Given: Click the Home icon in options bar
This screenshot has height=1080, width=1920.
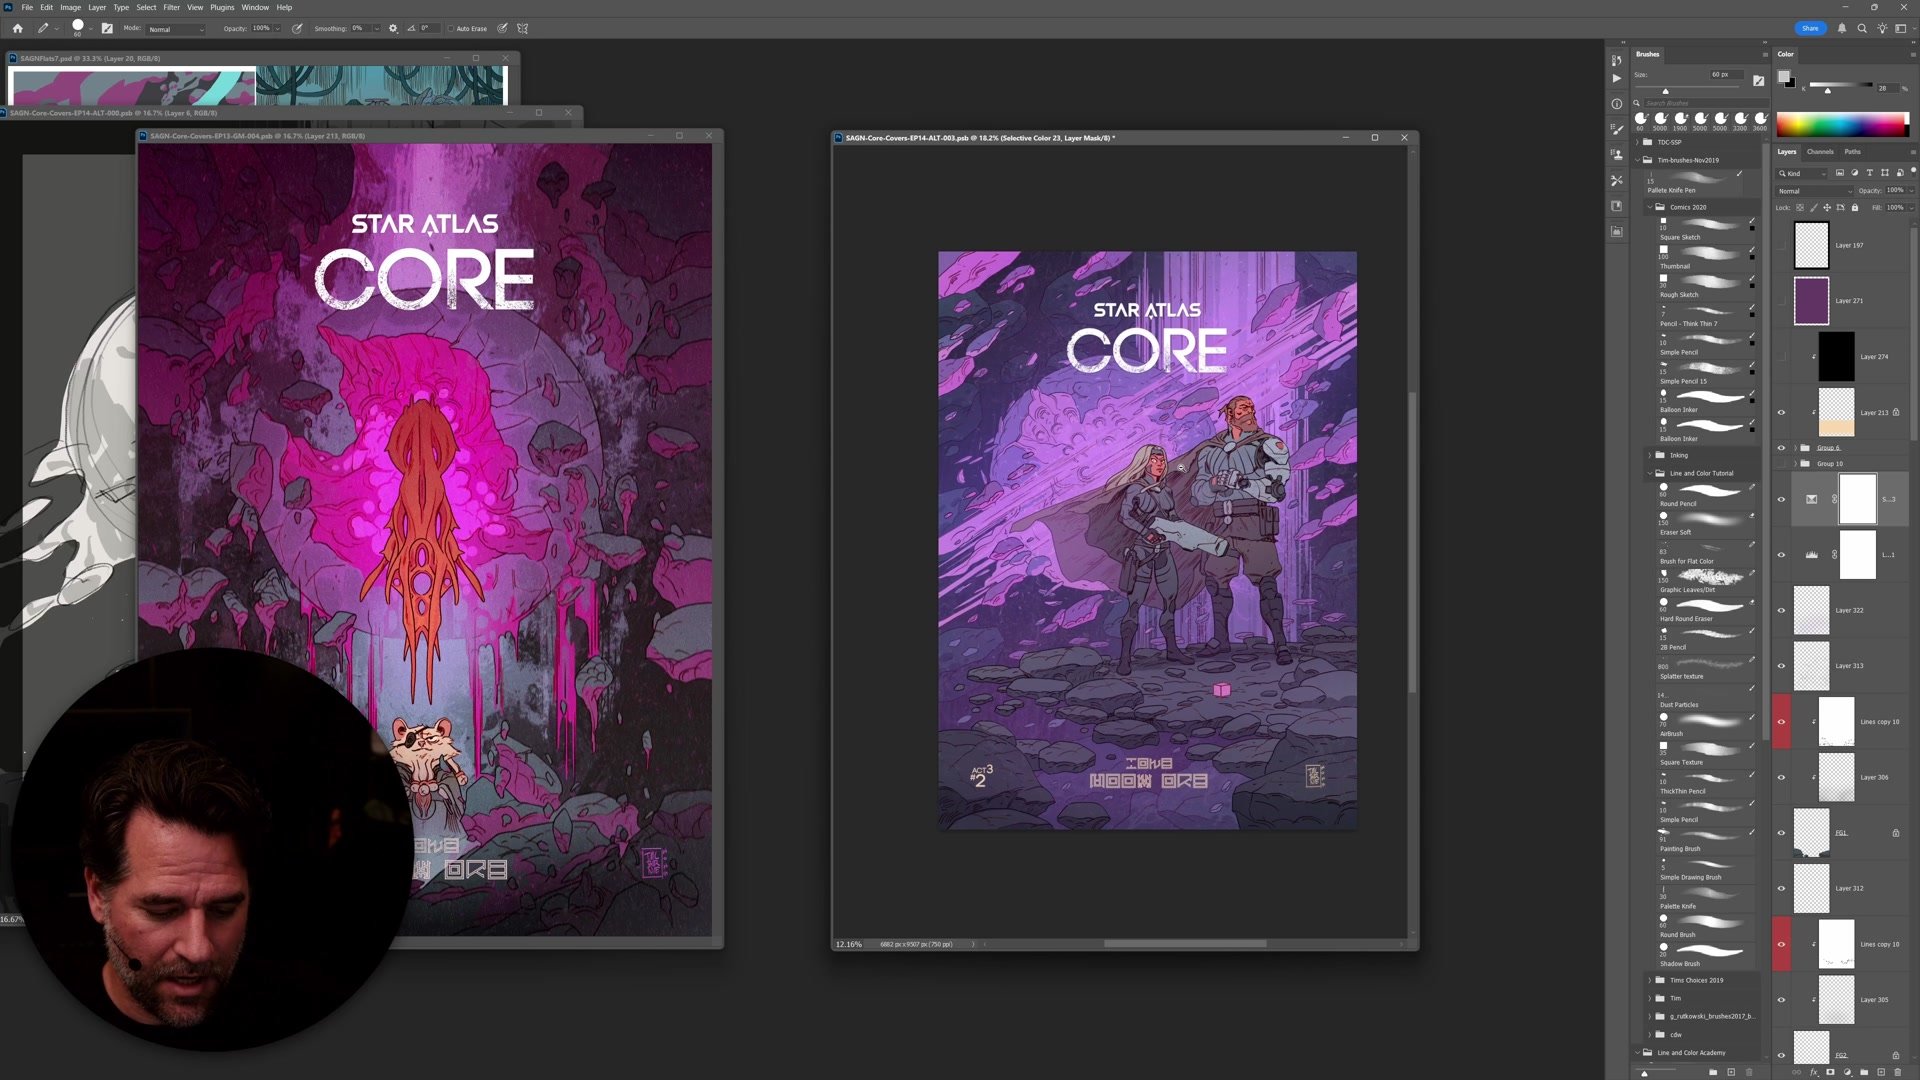Looking at the screenshot, I should [x=17, y=28].
